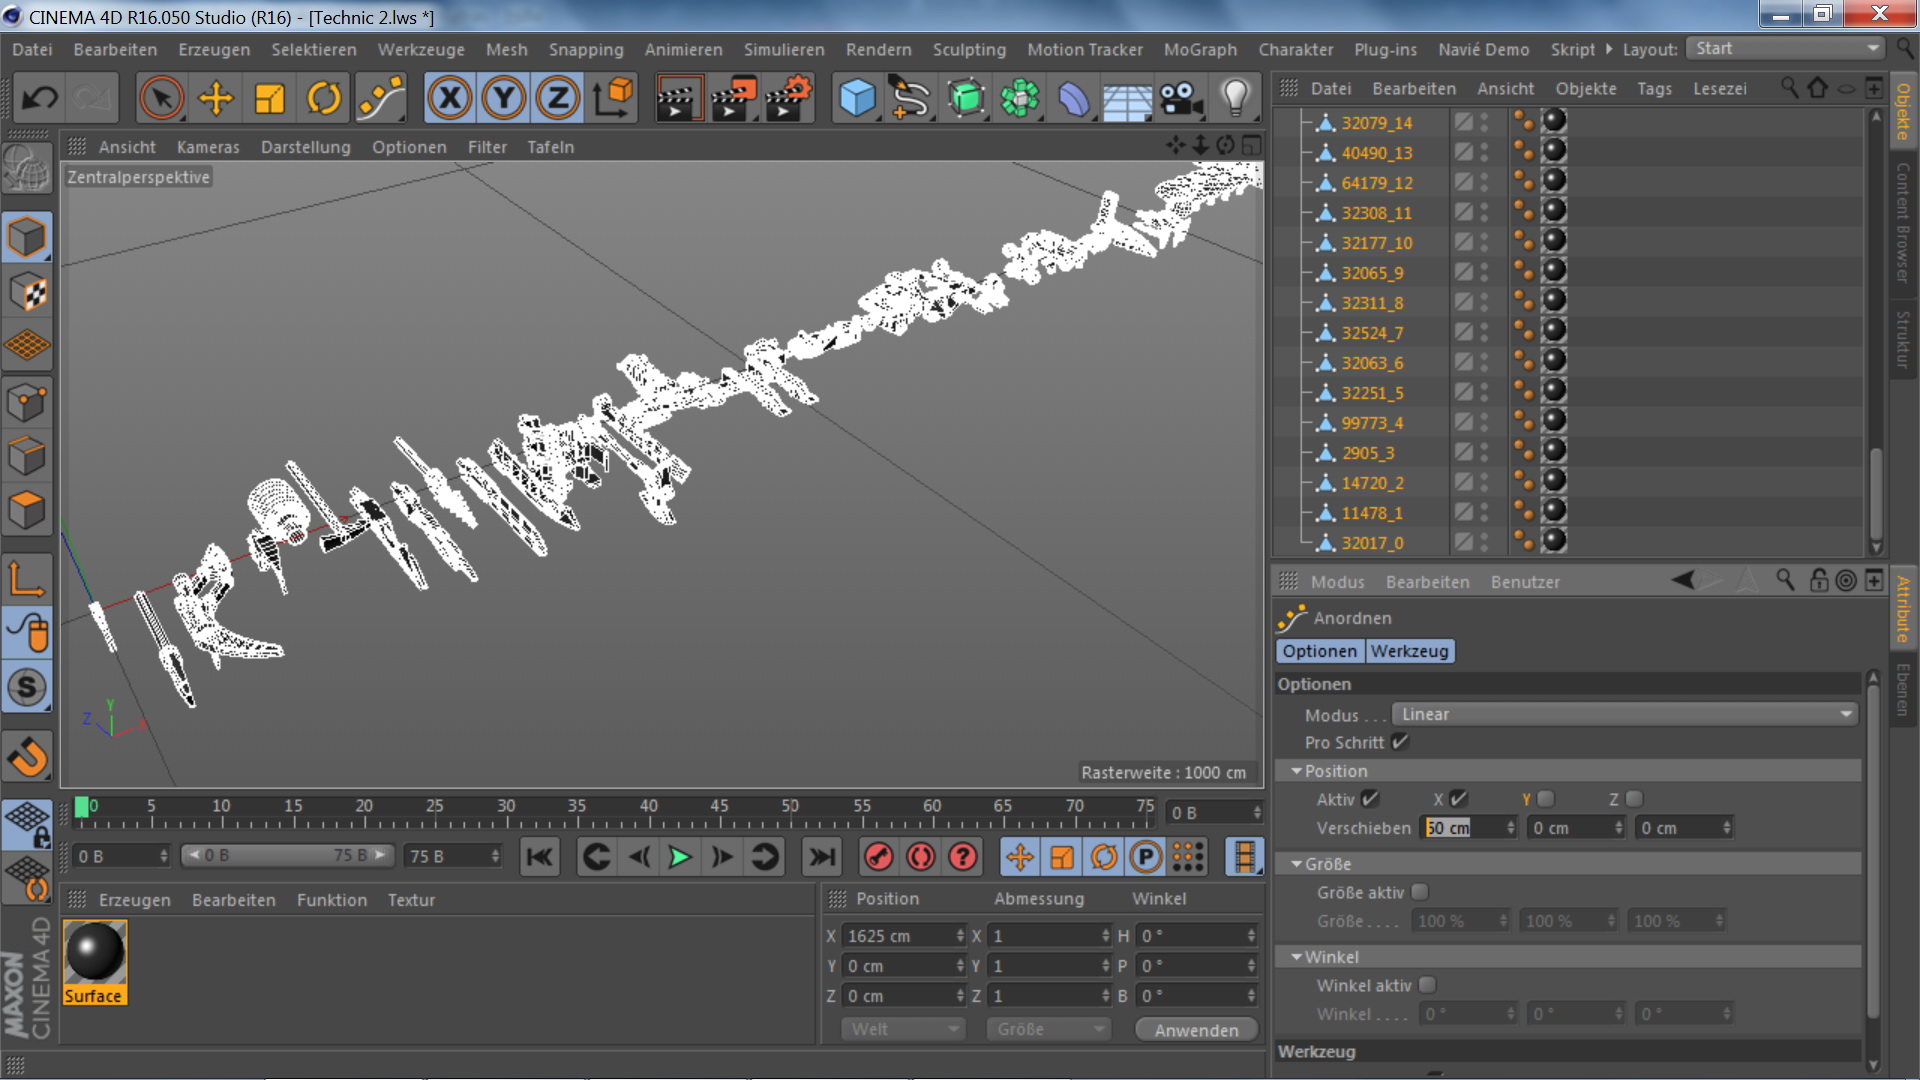Activate the Move tool in top toolbar
Image resolution: width=1920 pixels, height=1080 pixels.
click(215, 98)
